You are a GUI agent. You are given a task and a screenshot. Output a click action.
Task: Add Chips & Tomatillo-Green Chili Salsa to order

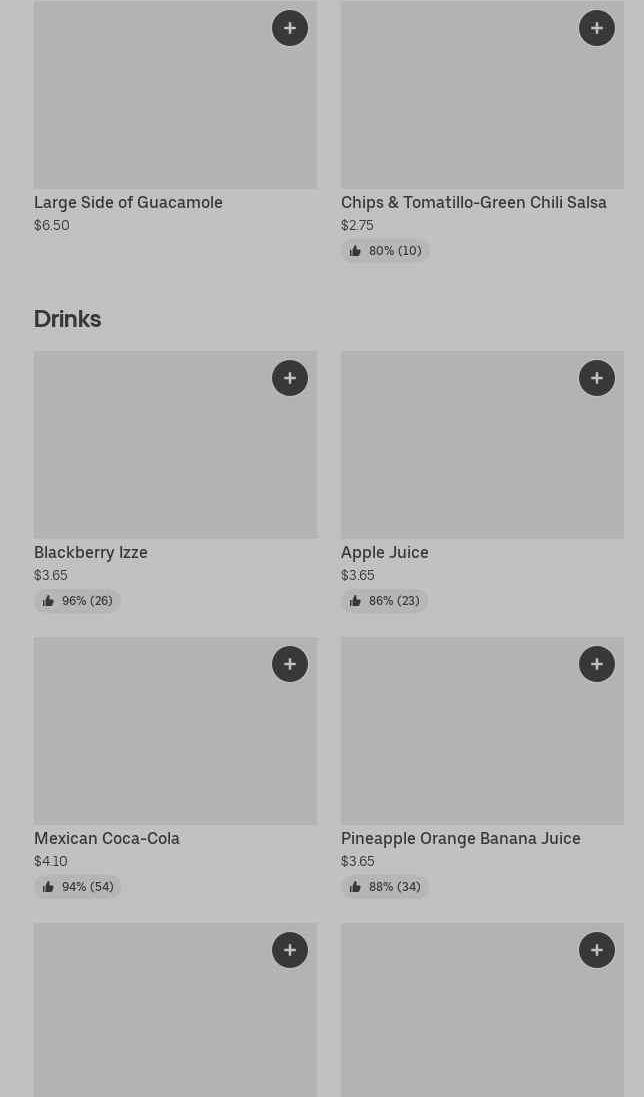click(597, 28)
